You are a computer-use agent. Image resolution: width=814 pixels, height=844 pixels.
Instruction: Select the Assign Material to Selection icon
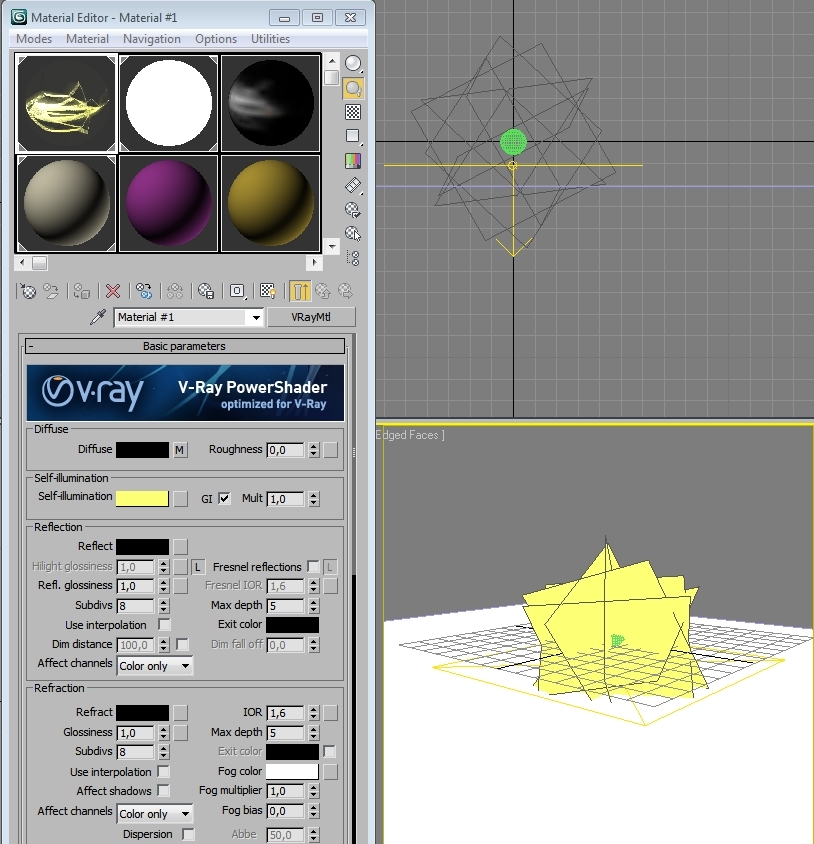(x=81, y=291)
